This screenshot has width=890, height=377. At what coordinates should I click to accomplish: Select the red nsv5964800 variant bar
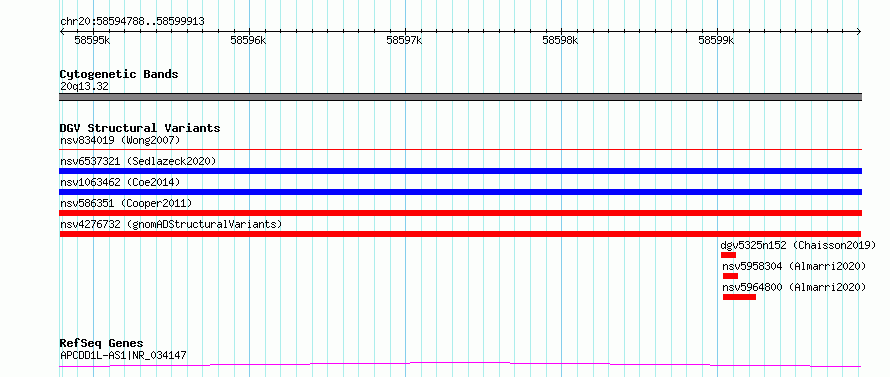point(740,297)
